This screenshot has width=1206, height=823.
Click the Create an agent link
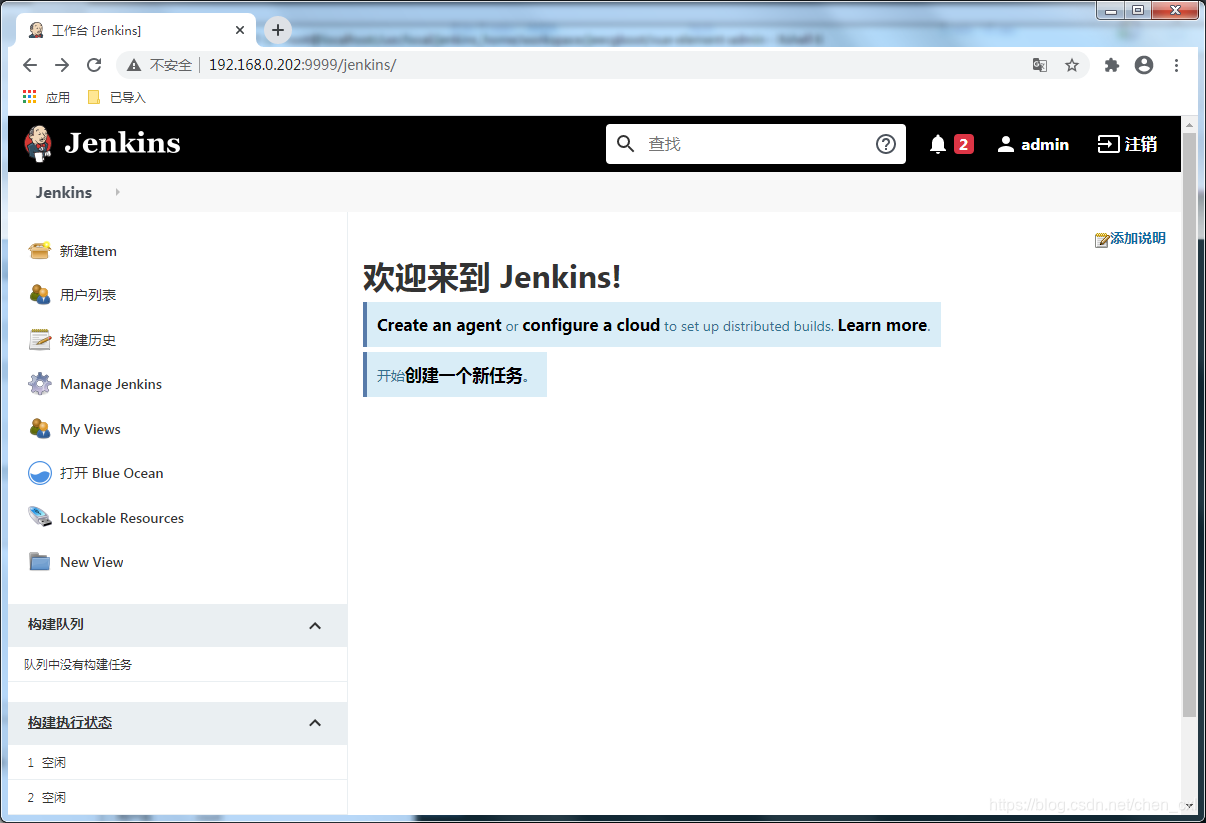click(x=439, y=325)
